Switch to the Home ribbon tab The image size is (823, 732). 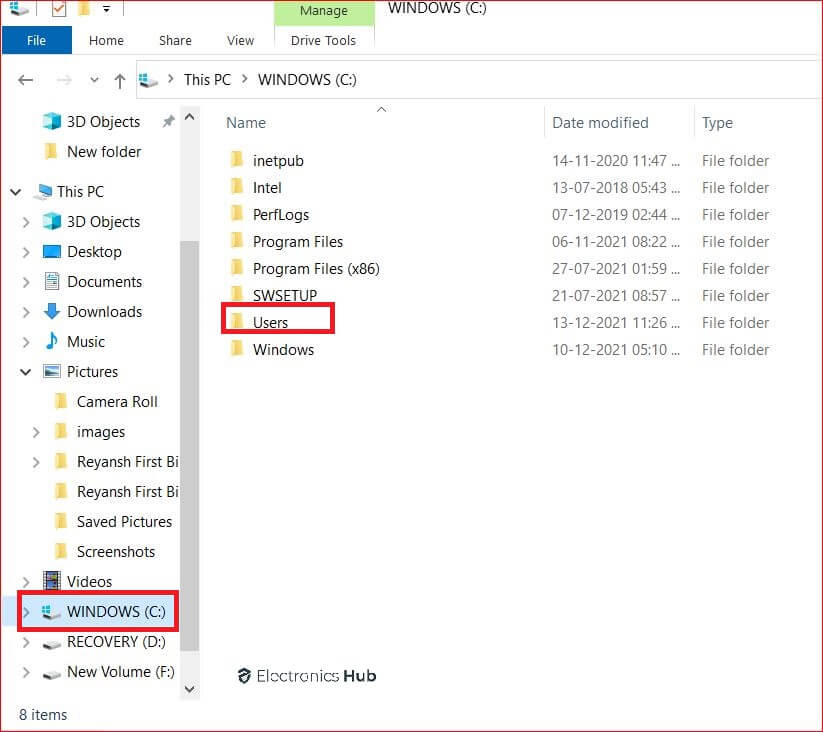(106, 40)
